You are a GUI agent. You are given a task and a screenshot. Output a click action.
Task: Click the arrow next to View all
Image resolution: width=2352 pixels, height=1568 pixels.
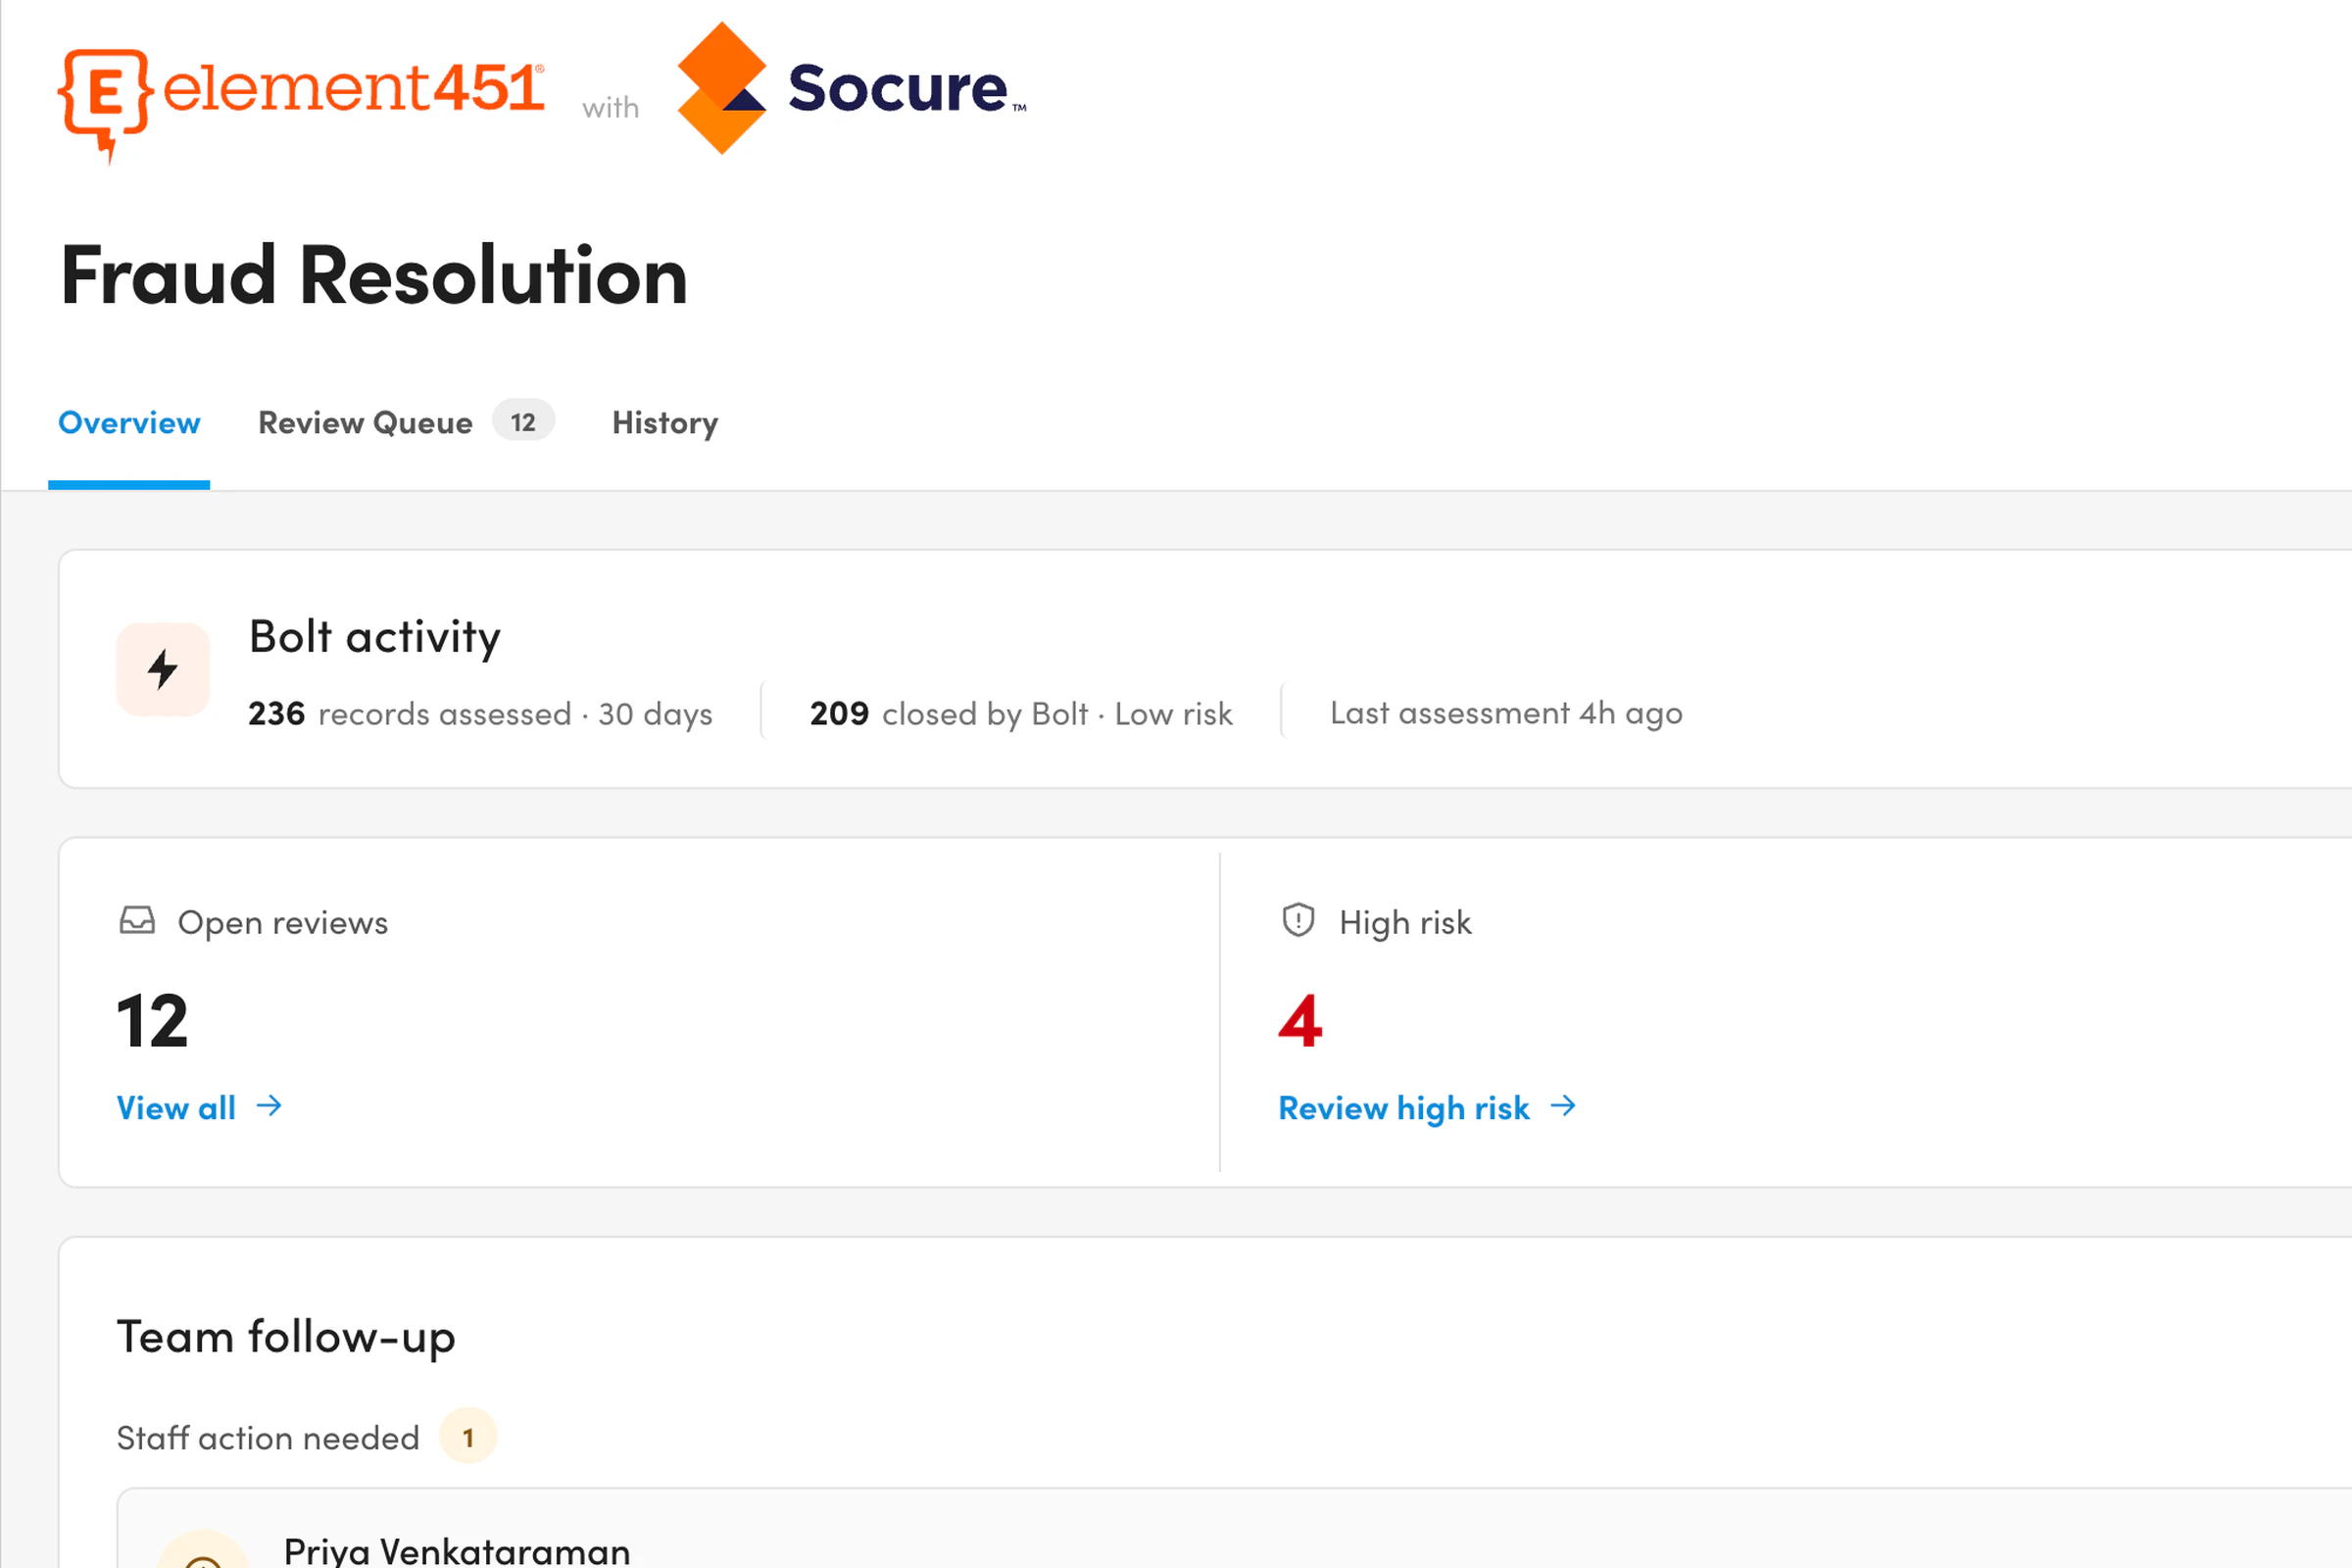[x=269, y=1106]
